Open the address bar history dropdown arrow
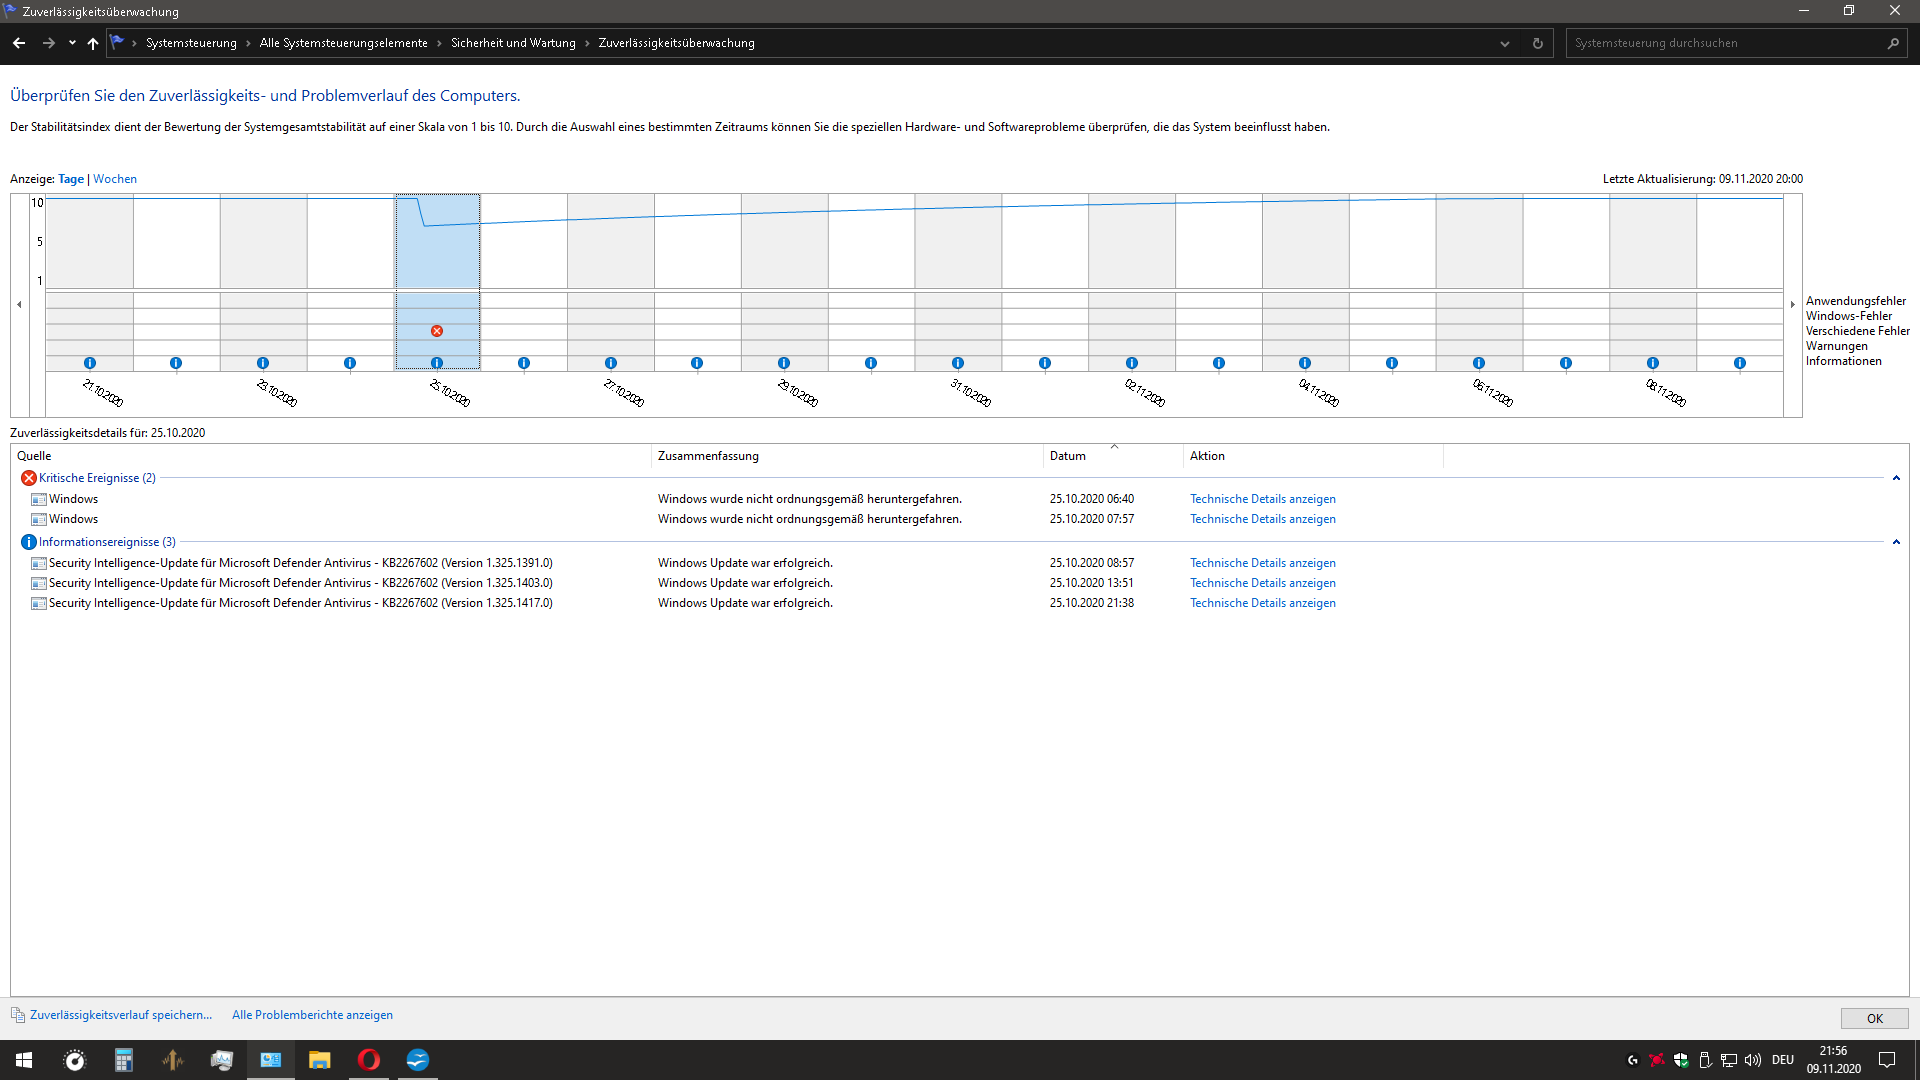Image resolution: width=1920 pixels, height=1080 pixels. click(x=1505, y=43)
